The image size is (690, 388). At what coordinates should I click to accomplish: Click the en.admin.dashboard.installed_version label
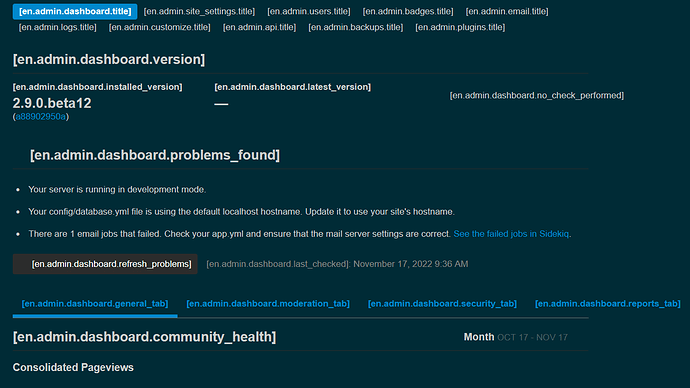[x=97, y=87]
